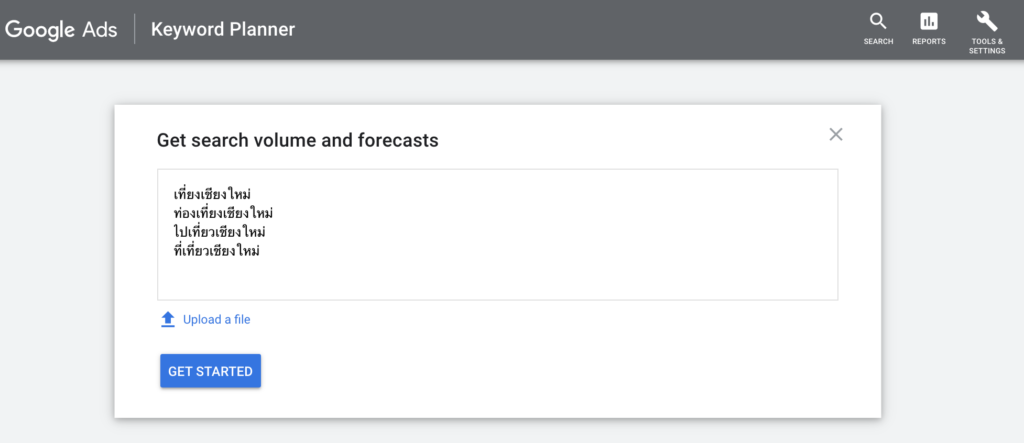The width and height of the screenshot is (1024, 443).
Task: Click the Get search volume and forecasts heading
Action: click(298, 140)
